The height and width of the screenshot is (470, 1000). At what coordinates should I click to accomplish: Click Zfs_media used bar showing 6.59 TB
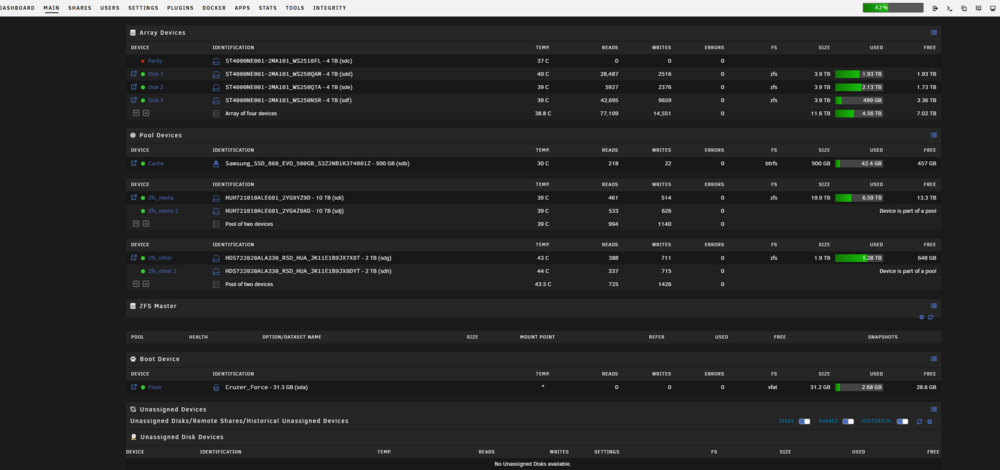(859, 198)
